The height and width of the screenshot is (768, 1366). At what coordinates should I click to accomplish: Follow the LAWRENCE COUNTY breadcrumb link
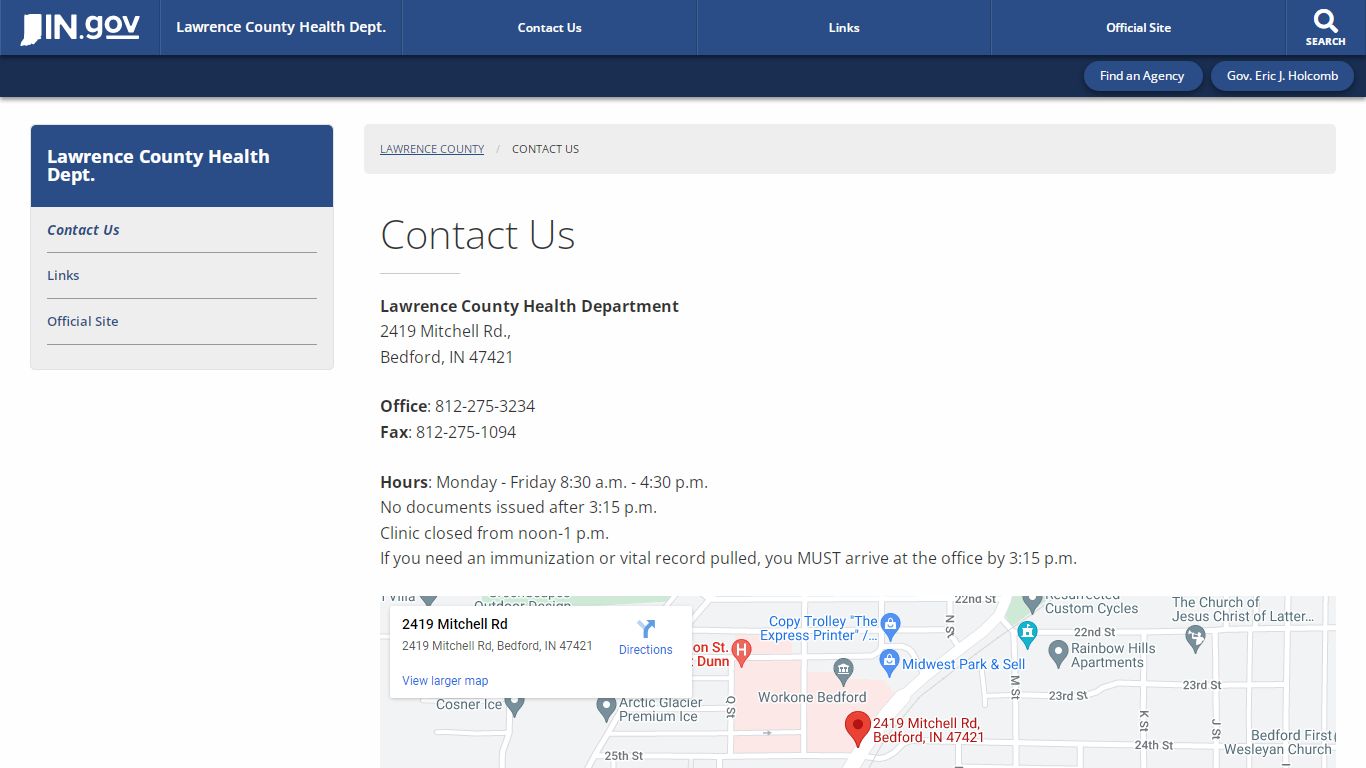pyautogui.click(x=431, y=149)
